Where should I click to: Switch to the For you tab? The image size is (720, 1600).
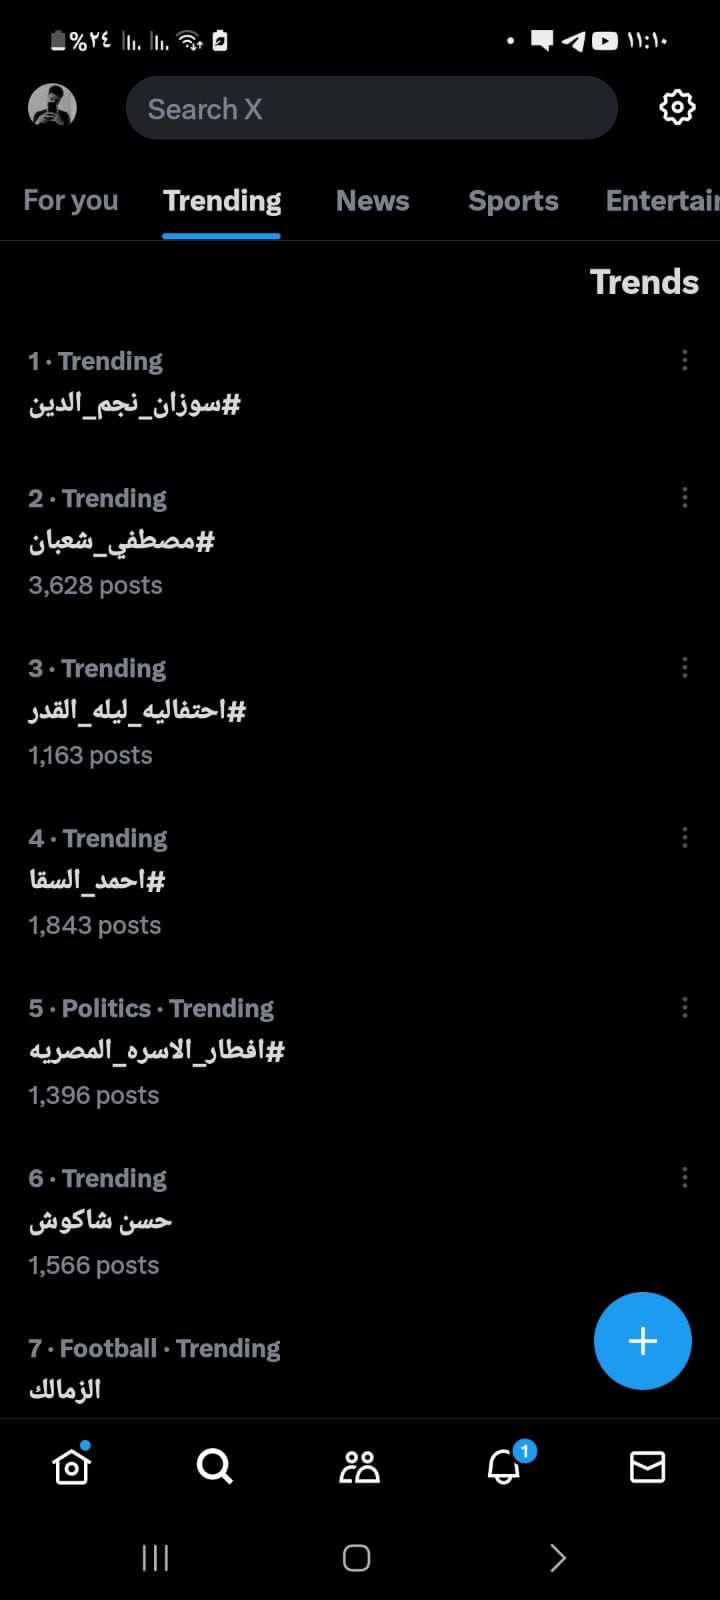pyautogui.click(x=70, y=201)
